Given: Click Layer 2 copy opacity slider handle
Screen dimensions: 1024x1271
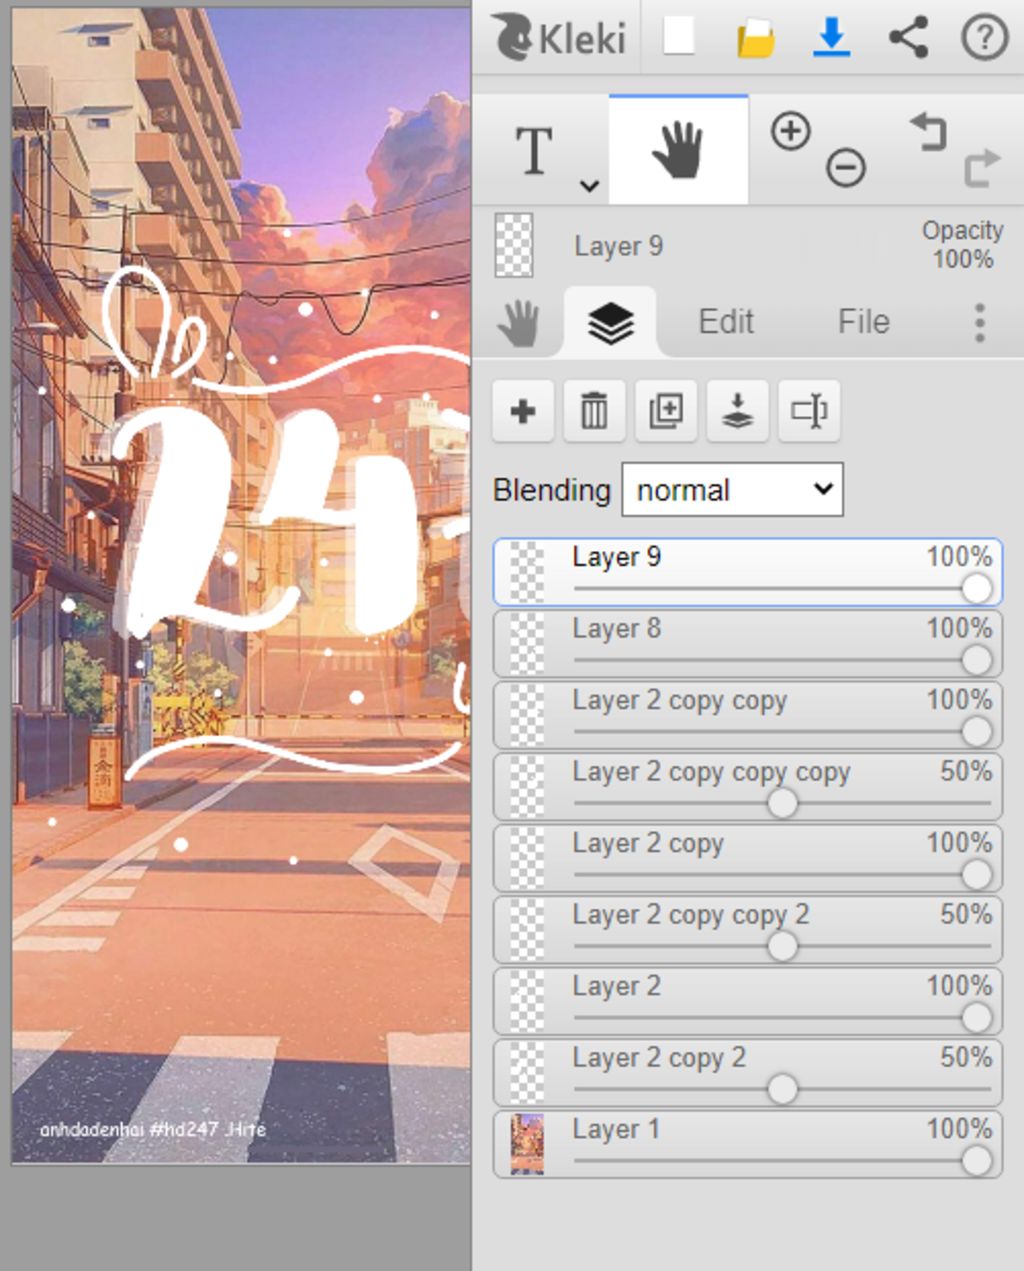Looking at the screenshot, I should click(976, 875).
